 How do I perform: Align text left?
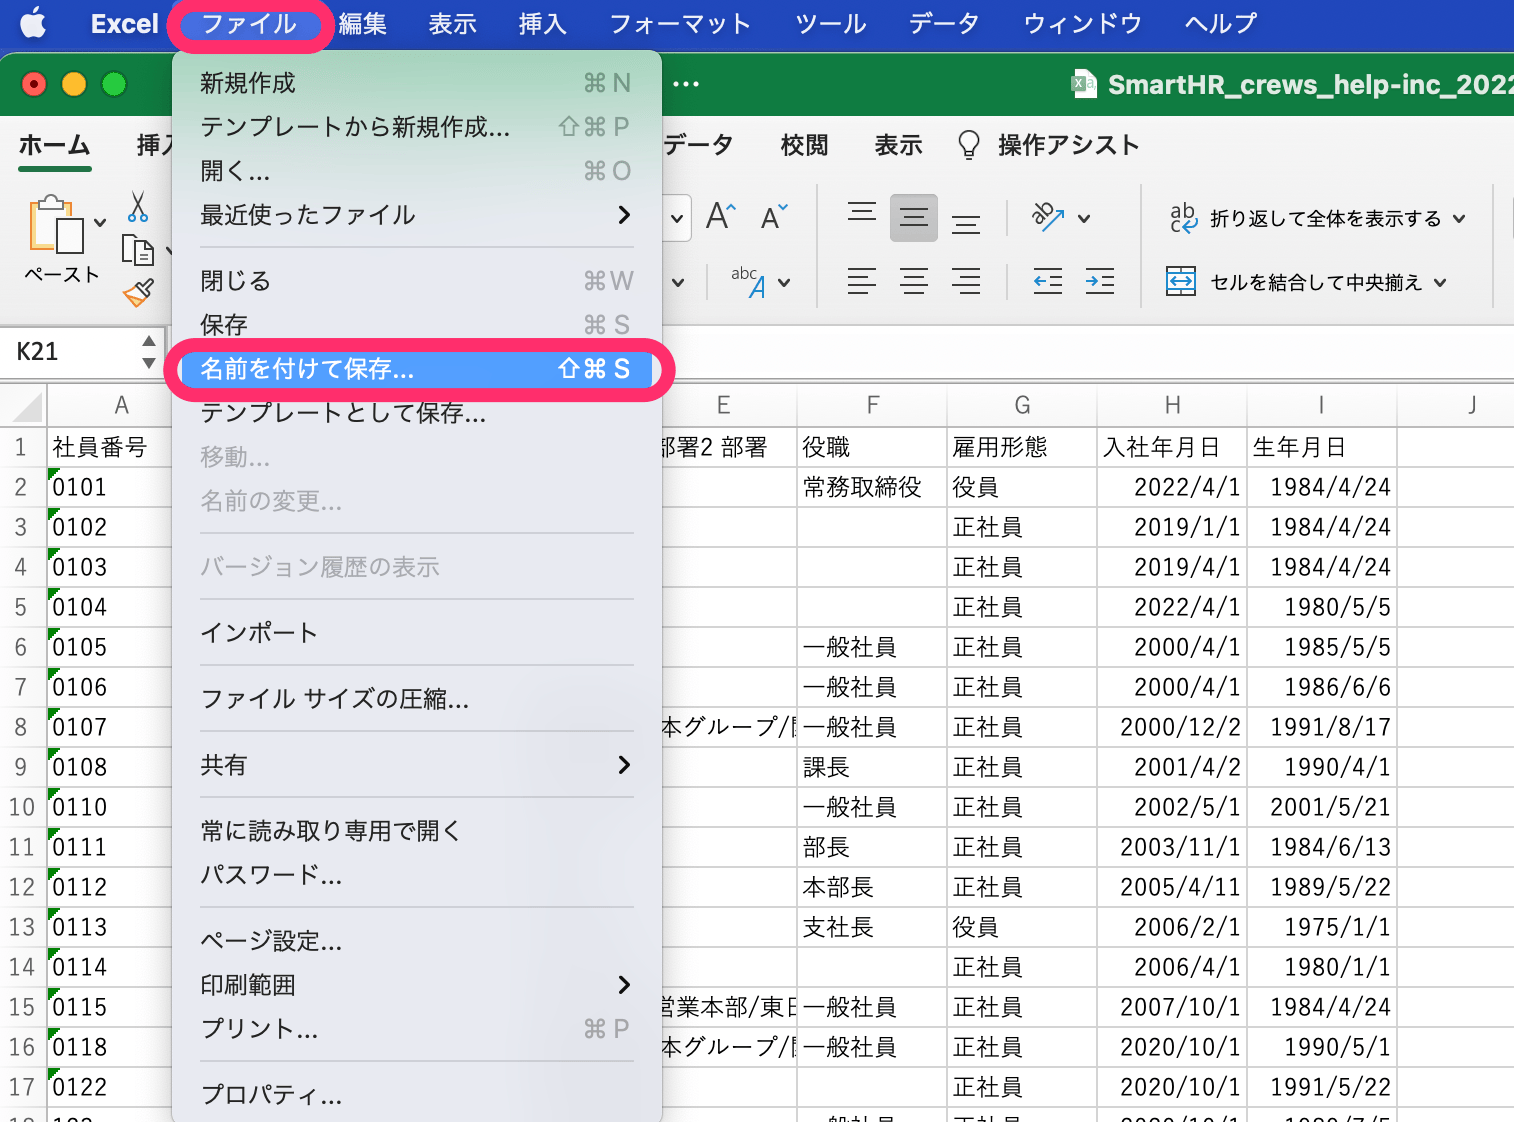pos(862,282)
